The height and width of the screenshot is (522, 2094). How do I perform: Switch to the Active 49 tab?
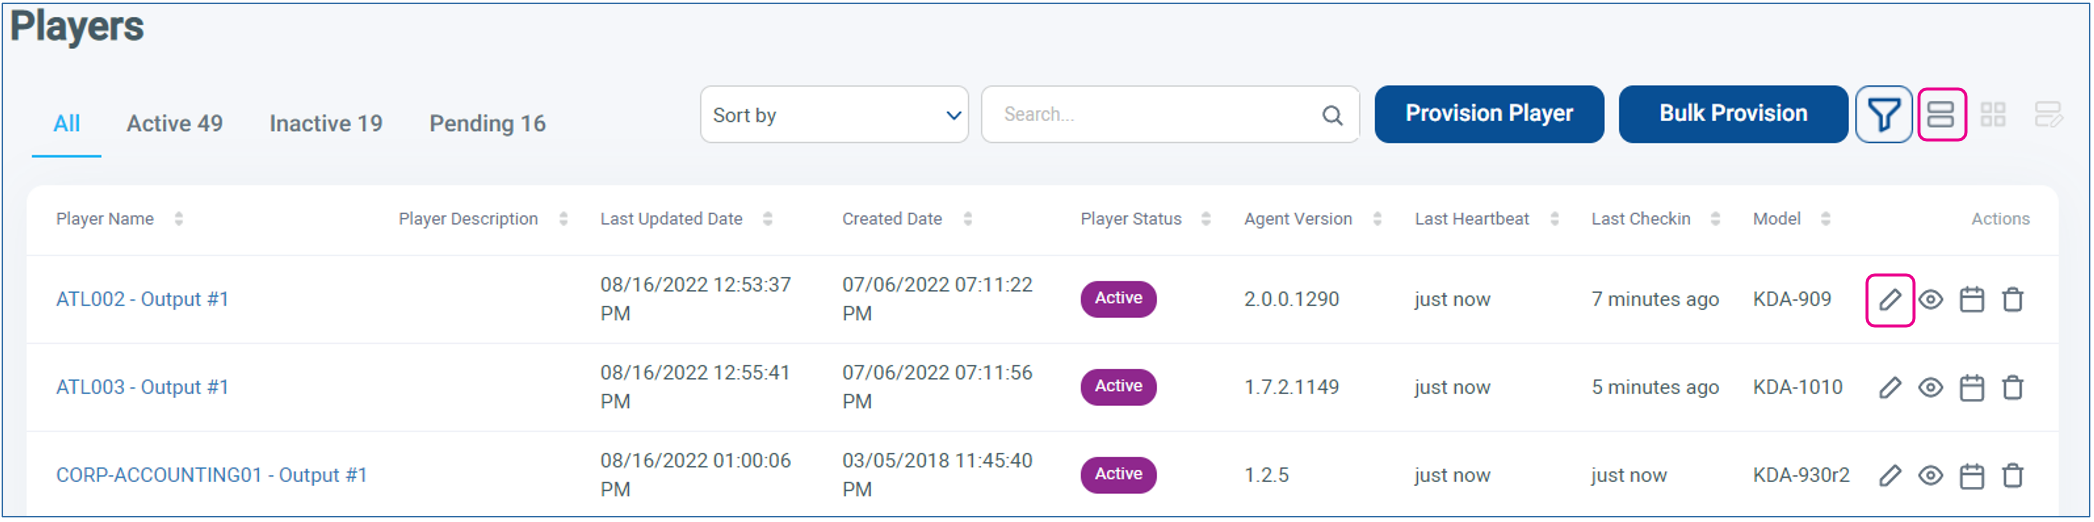174,124
